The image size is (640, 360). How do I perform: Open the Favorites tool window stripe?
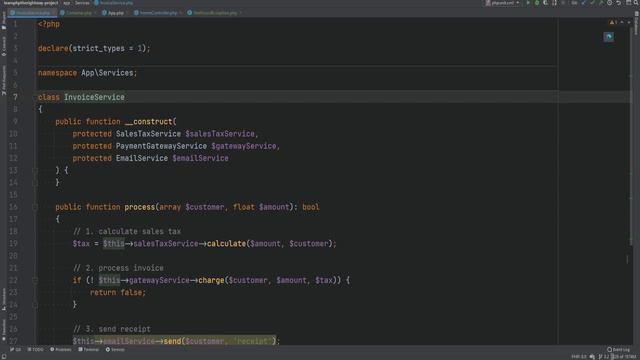point(4,329)
